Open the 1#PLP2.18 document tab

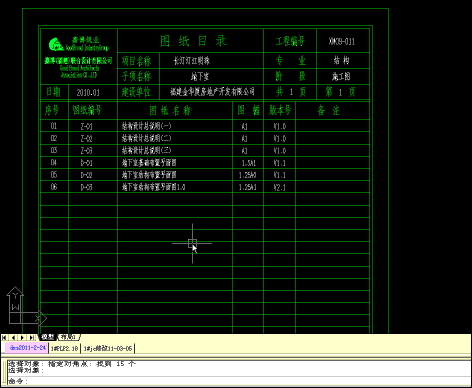[x=65, y=348]
